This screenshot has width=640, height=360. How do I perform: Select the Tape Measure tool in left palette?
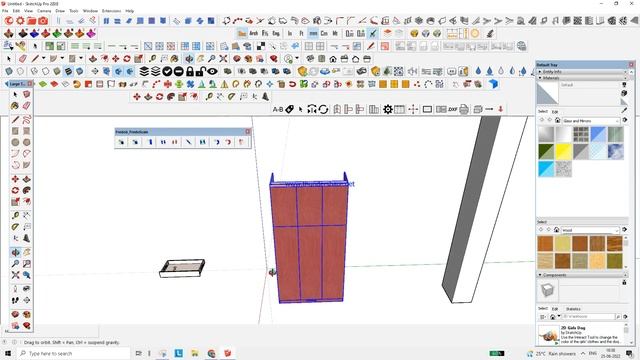coord(15,215)
